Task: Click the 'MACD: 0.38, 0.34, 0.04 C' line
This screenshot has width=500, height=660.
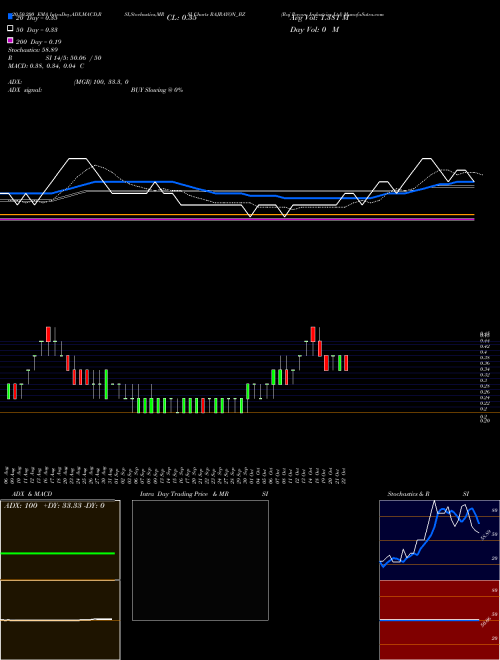Action: click(x=46, y=66)
